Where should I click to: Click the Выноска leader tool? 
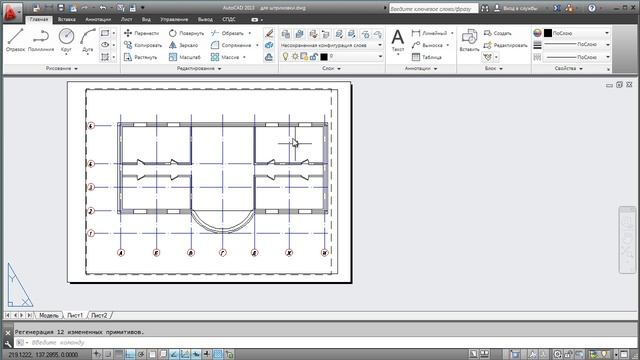coord(427,45)
